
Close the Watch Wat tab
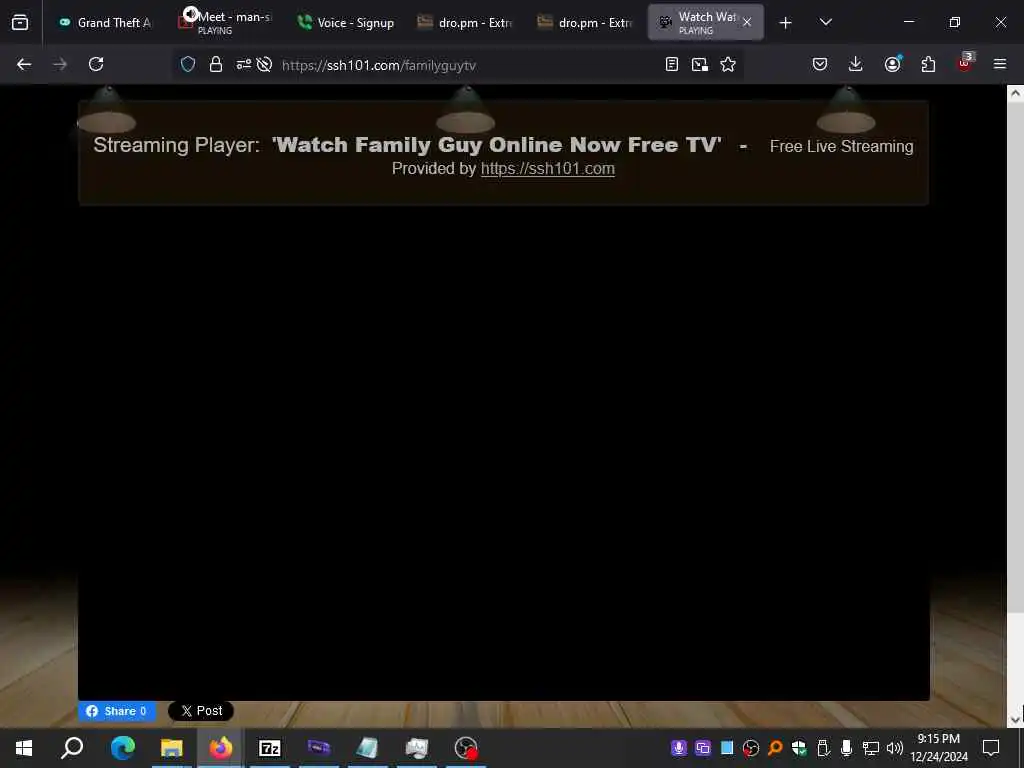pyautogui.click(x=746, y=23)
